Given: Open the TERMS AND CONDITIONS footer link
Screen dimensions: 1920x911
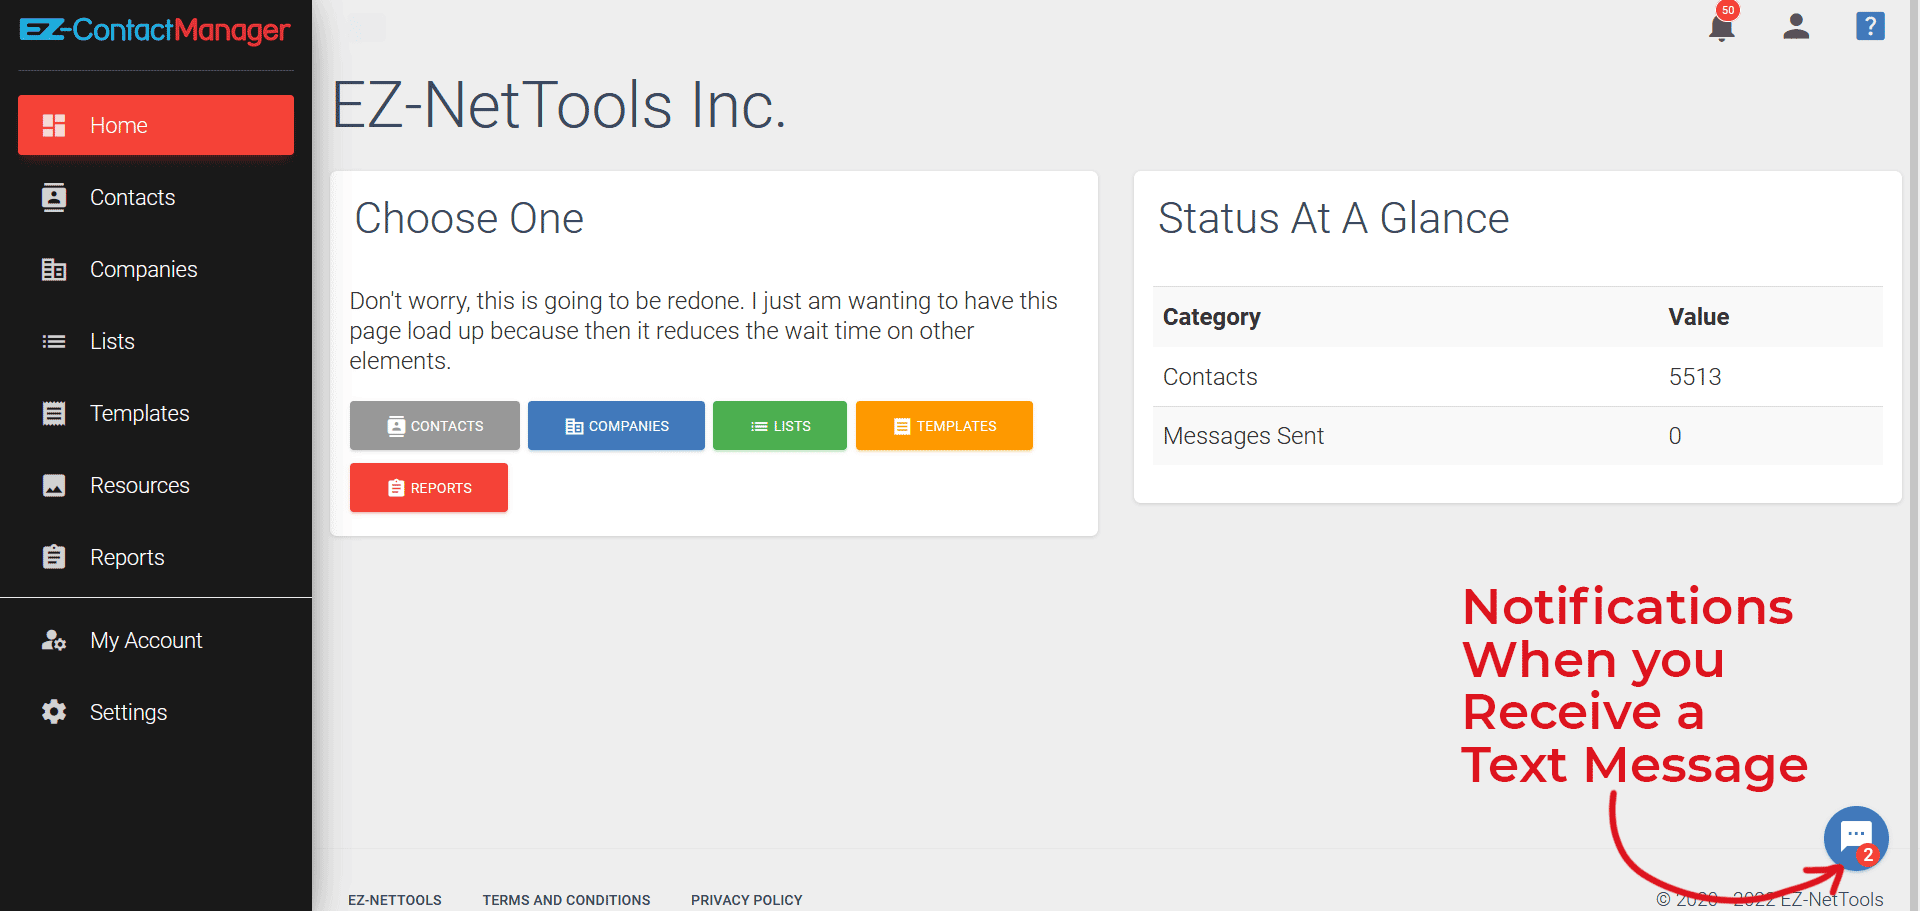Looking at the screenshot, I should tap(566, 900).
